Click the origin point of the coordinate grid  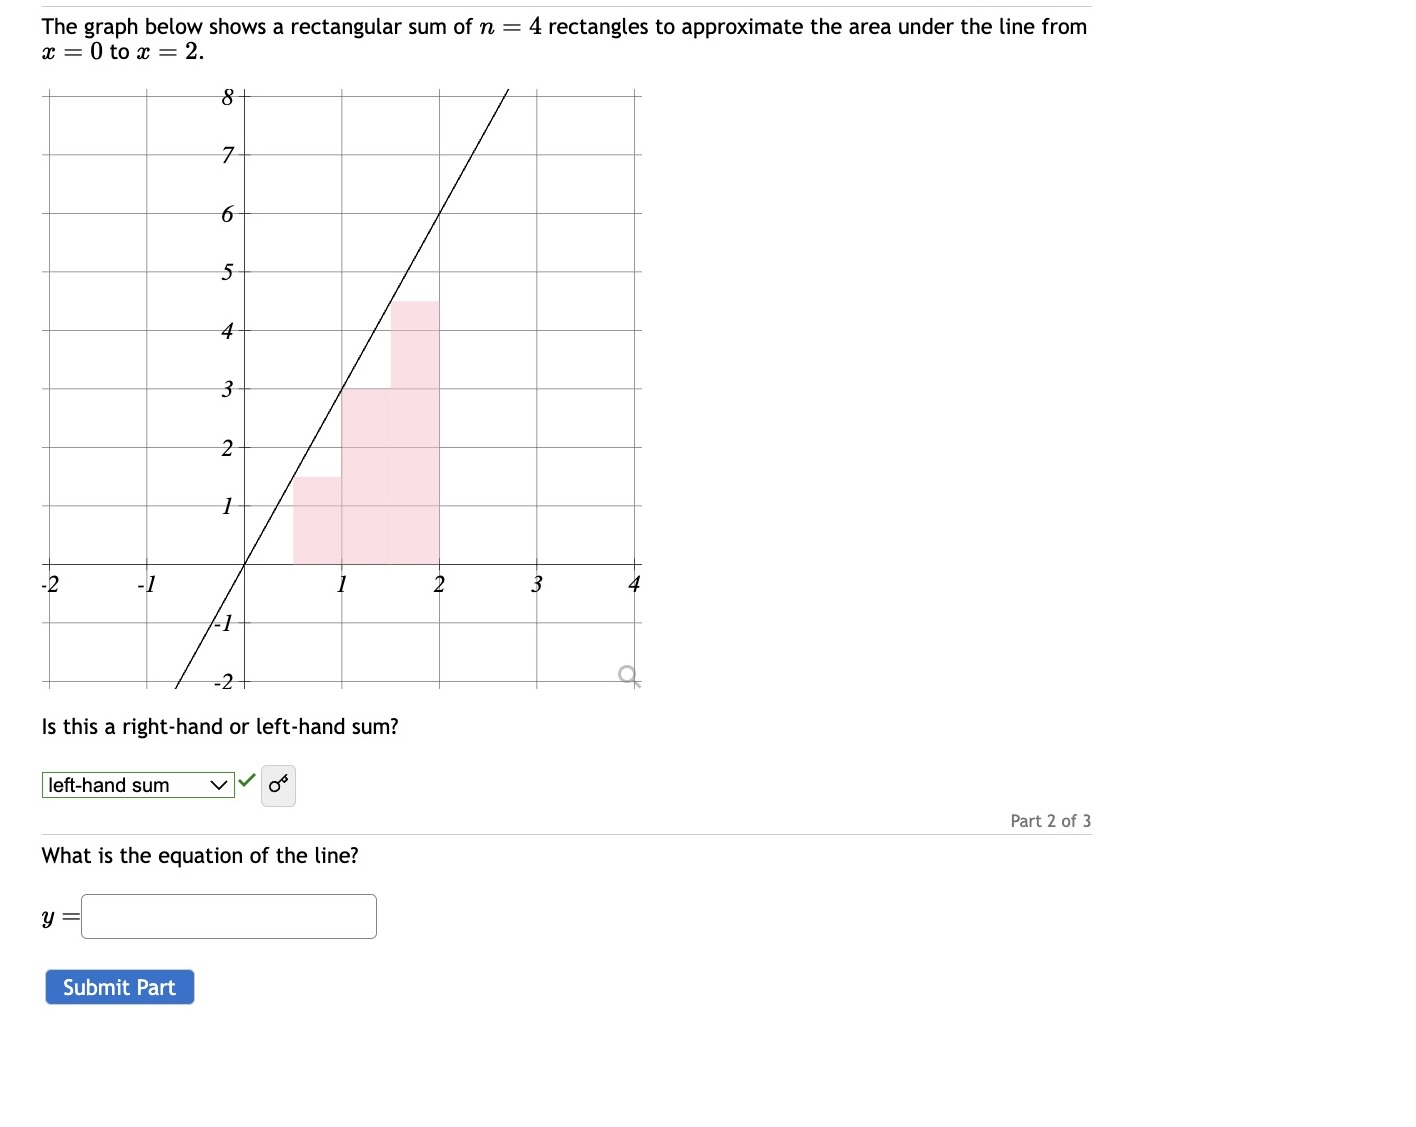coord(243,564)
